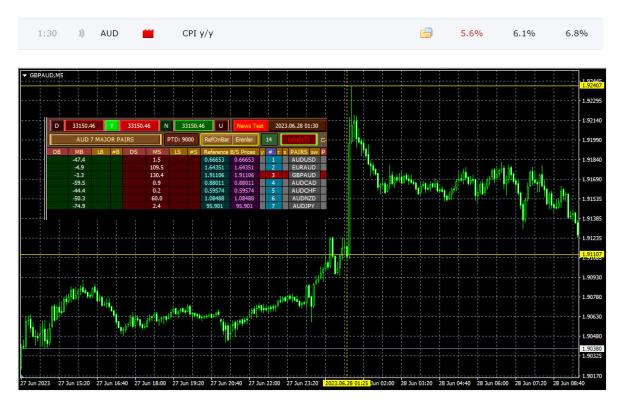The width and height of the screenshot is (625, 409).
Task: Click the 109.5 value in EURAUD row
Action: coord(157,167)
